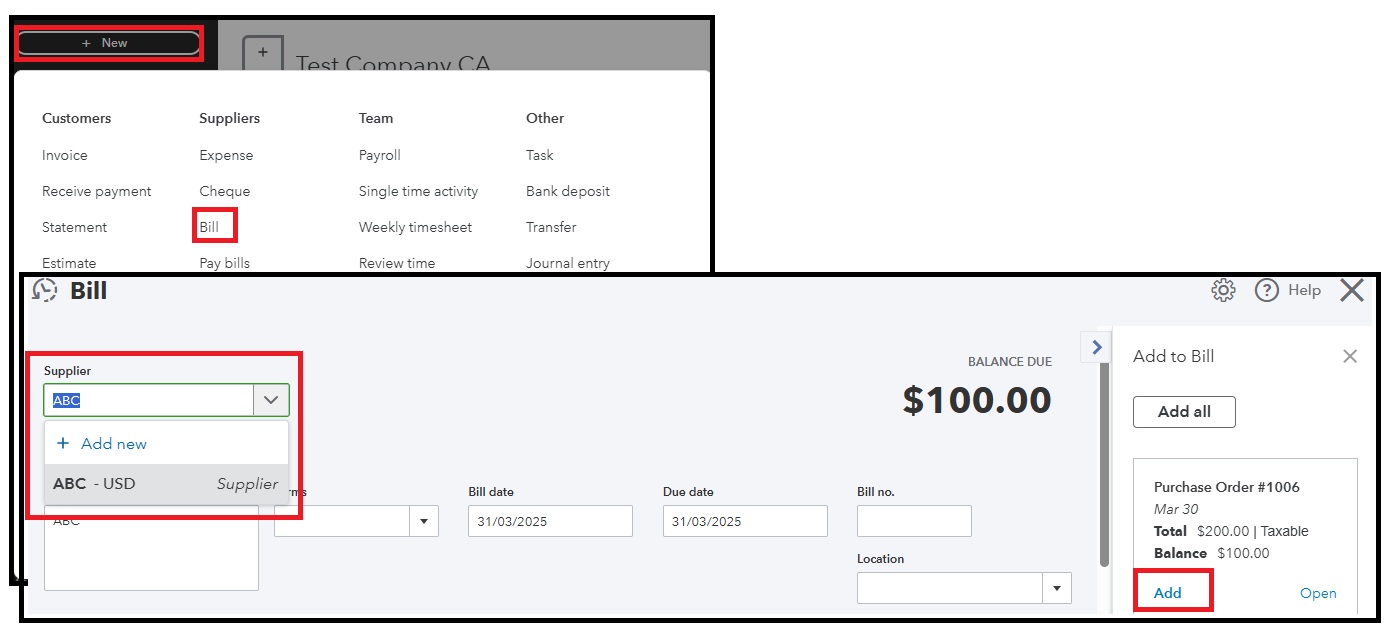Image resolution: width=1392 pixels, height=632 pixels.
Task: Click the + New button
Action: click(x=108, y=43)
